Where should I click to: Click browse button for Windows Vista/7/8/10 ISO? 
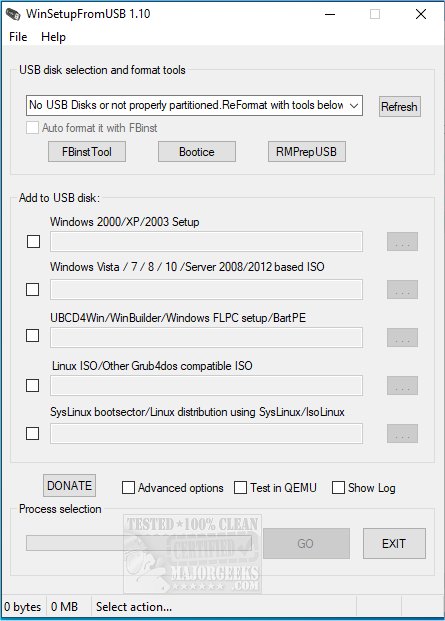coord(402,290)
